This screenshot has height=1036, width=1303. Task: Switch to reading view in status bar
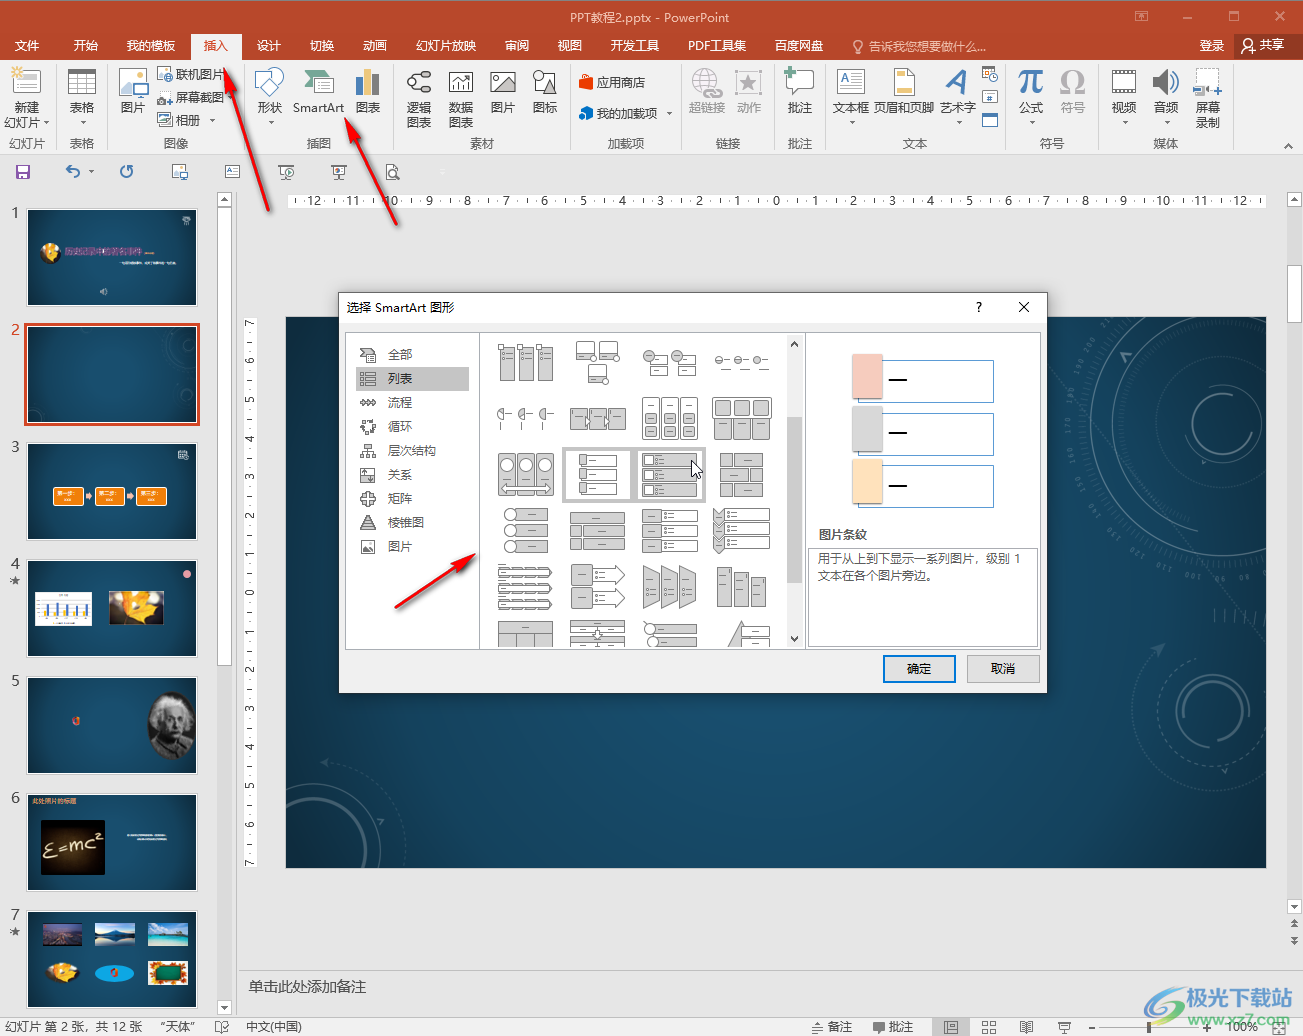(x=1026, y=1027)
